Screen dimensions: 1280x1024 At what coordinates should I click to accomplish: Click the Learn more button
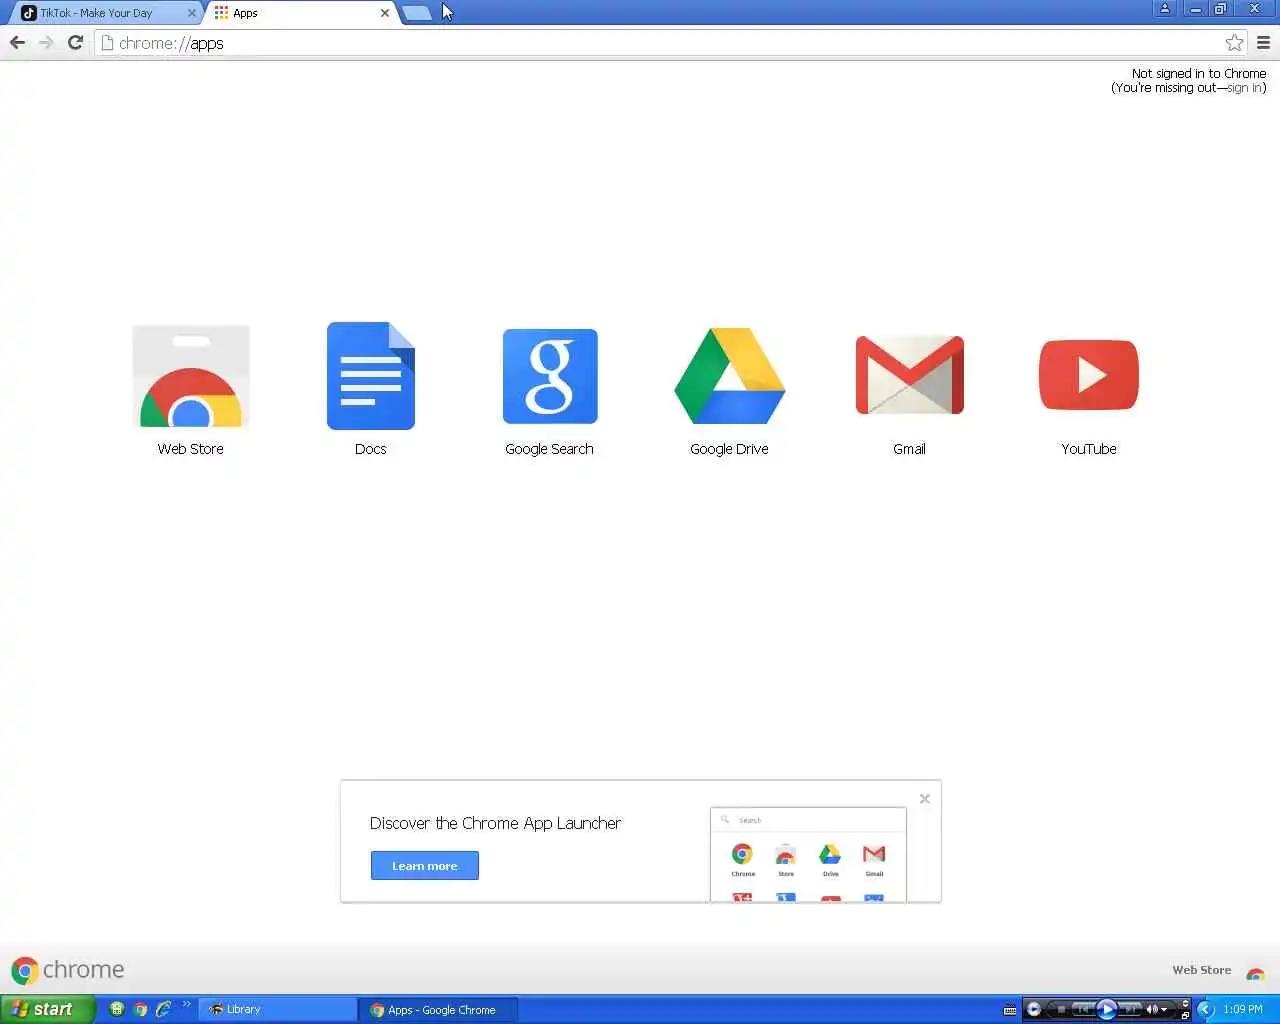click(x=424, y=866)
